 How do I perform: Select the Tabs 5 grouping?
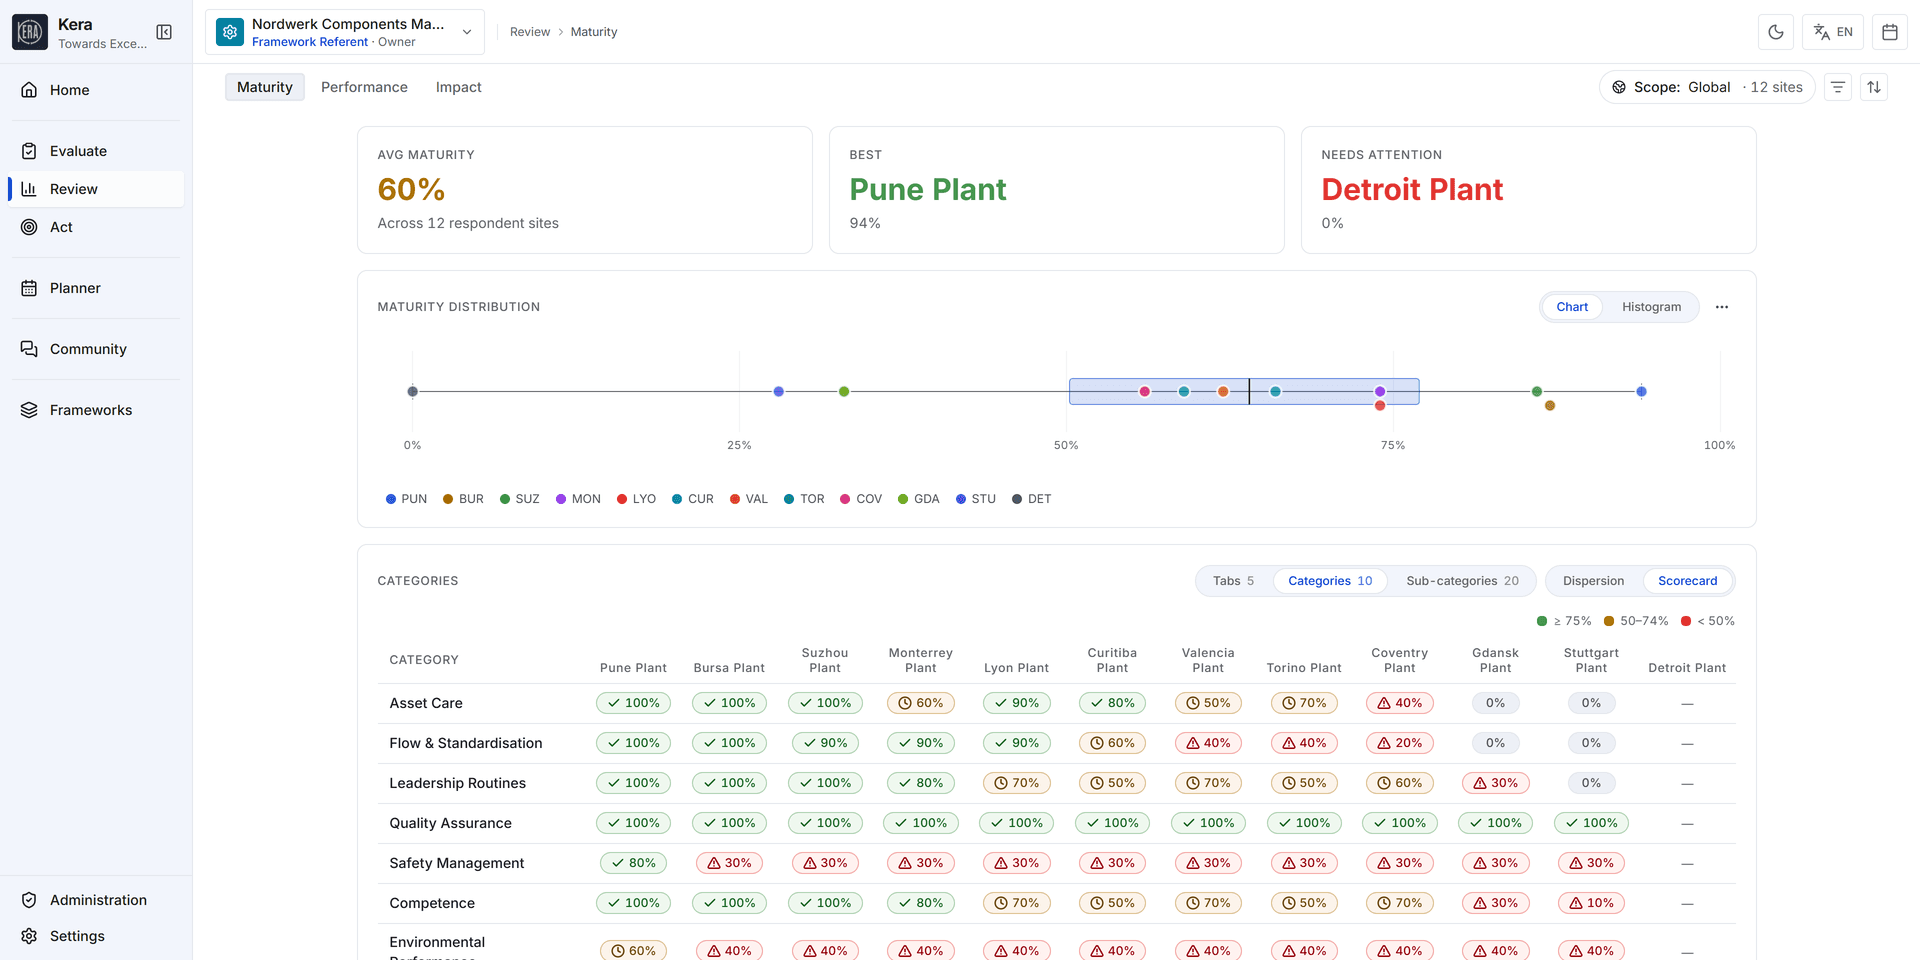coord(1233,581)
